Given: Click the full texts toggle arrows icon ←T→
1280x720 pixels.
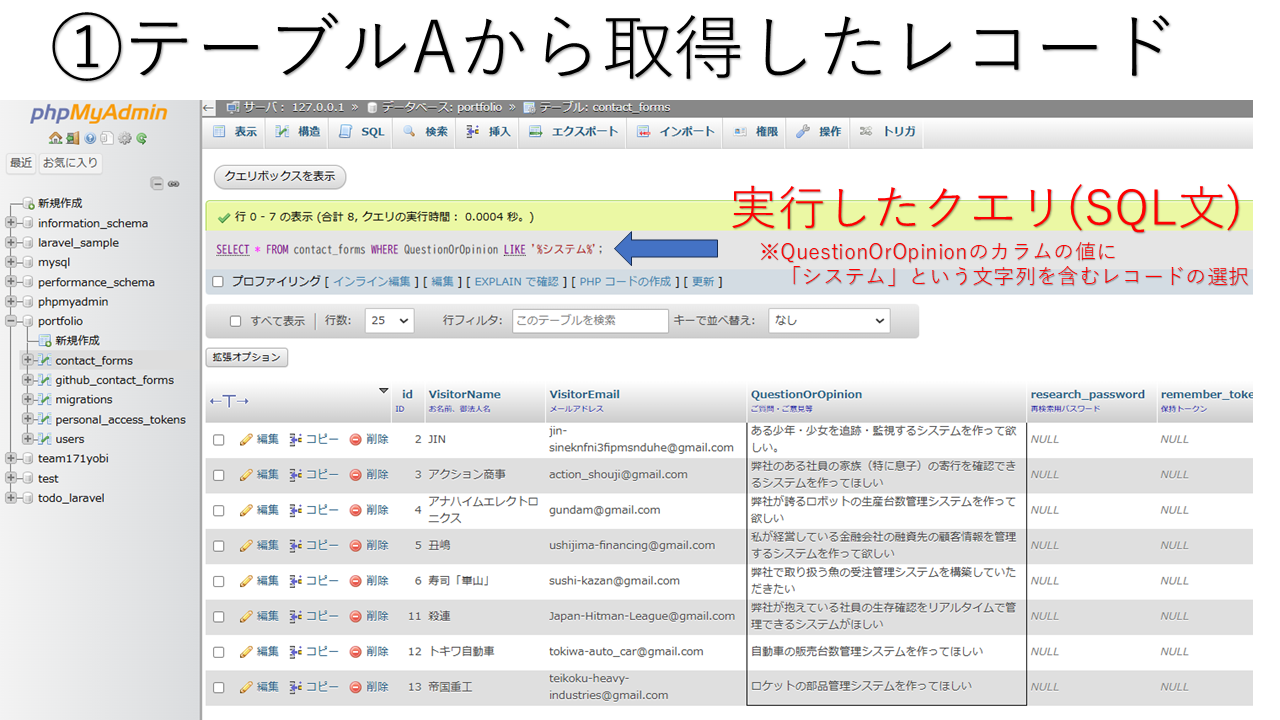Looking at the screenshot, I should pos(228,401).
